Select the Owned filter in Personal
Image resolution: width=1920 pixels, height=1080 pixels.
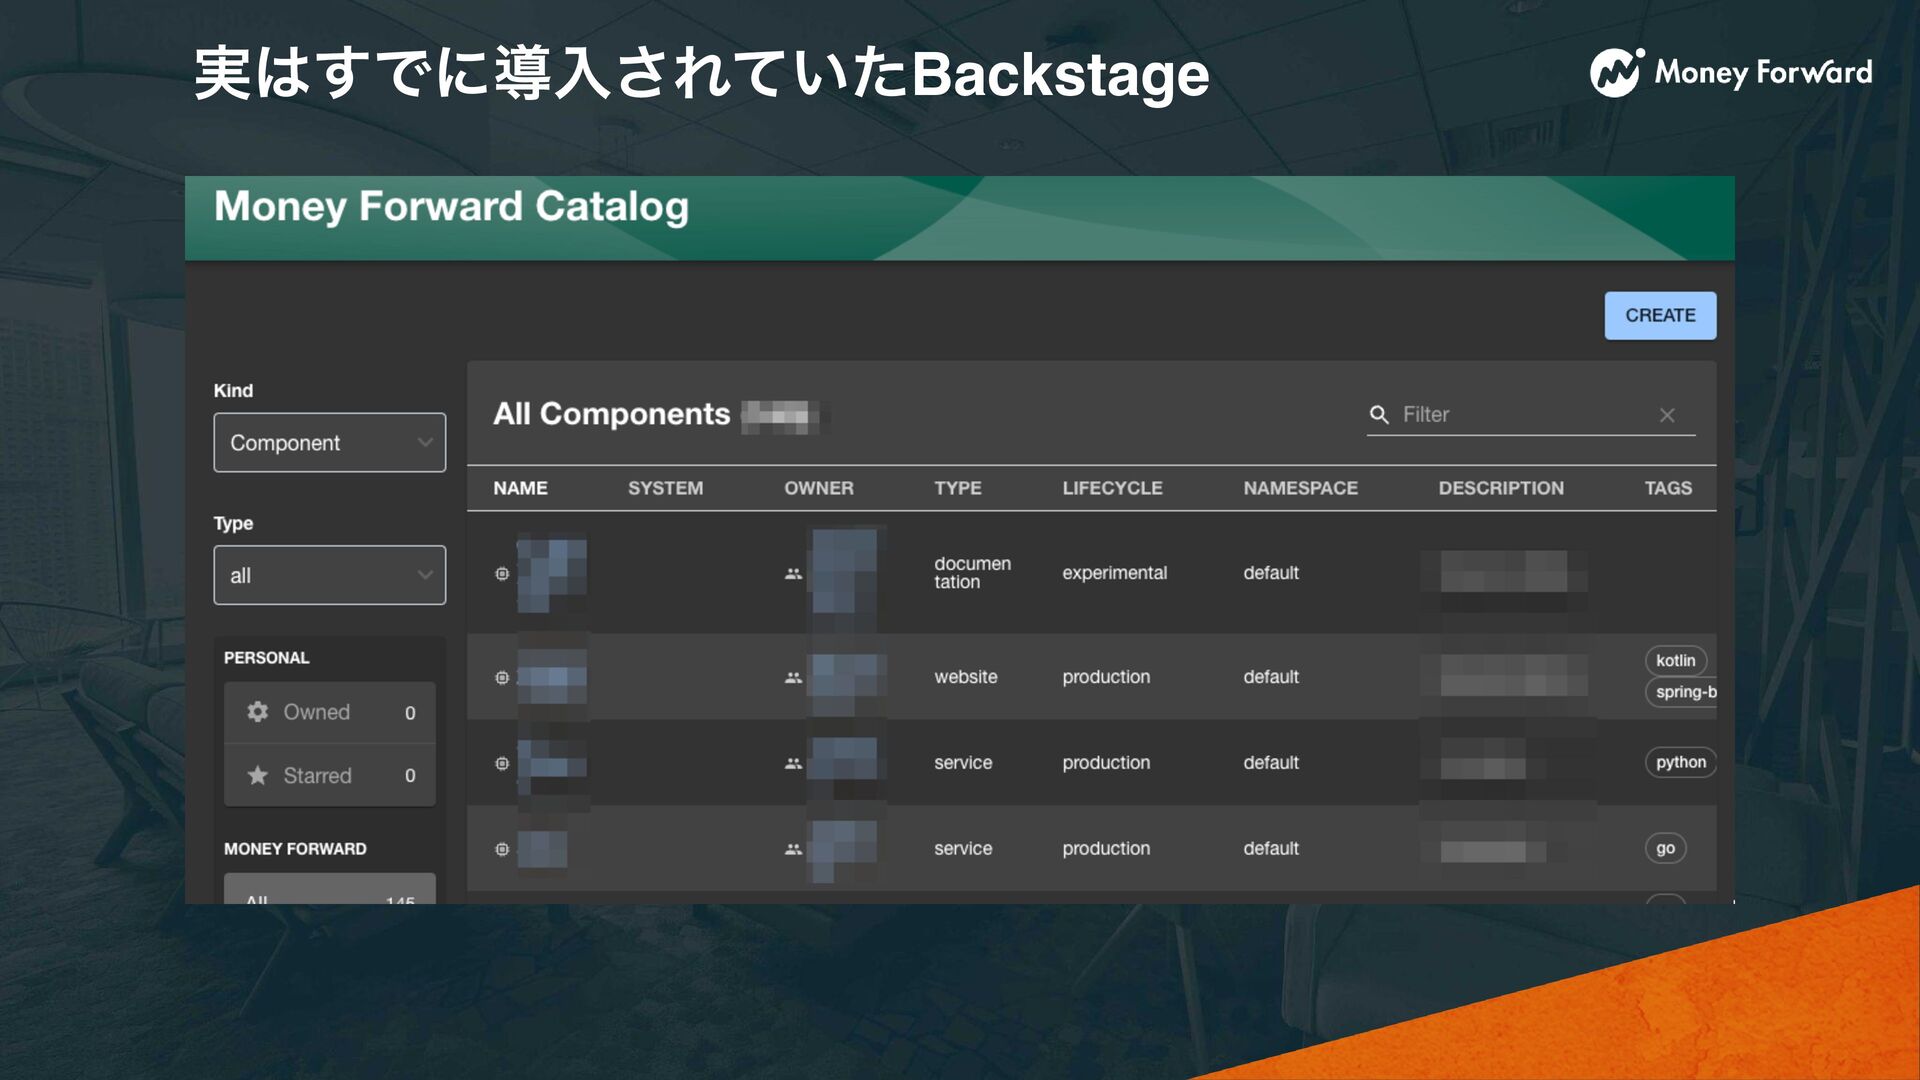(x=329, y=712)
